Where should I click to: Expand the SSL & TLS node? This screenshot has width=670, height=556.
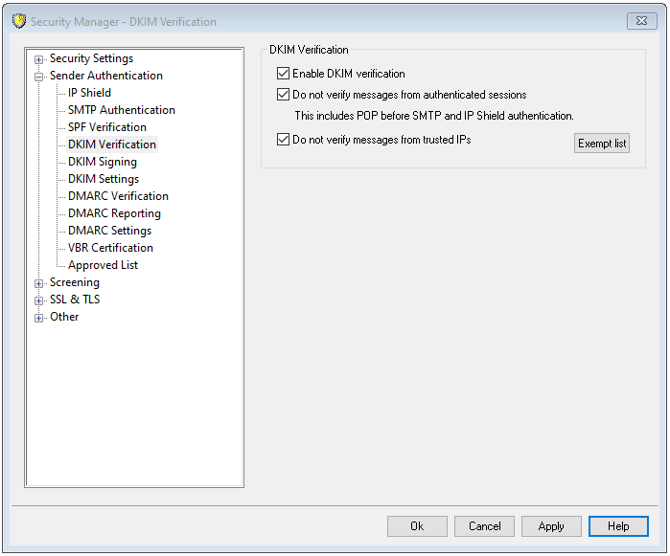[40, 300]
